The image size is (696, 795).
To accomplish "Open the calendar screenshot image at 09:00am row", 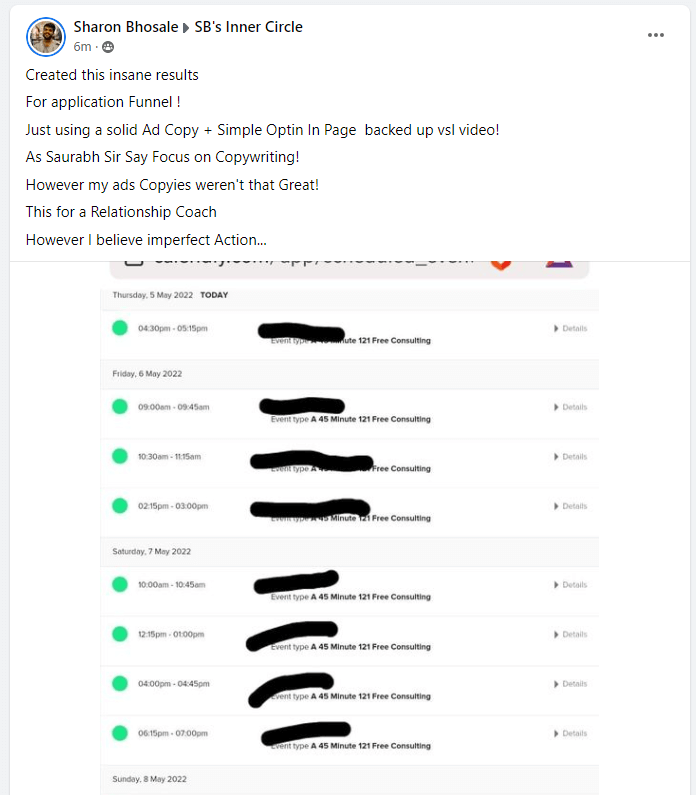I will (x=350, y=413).
